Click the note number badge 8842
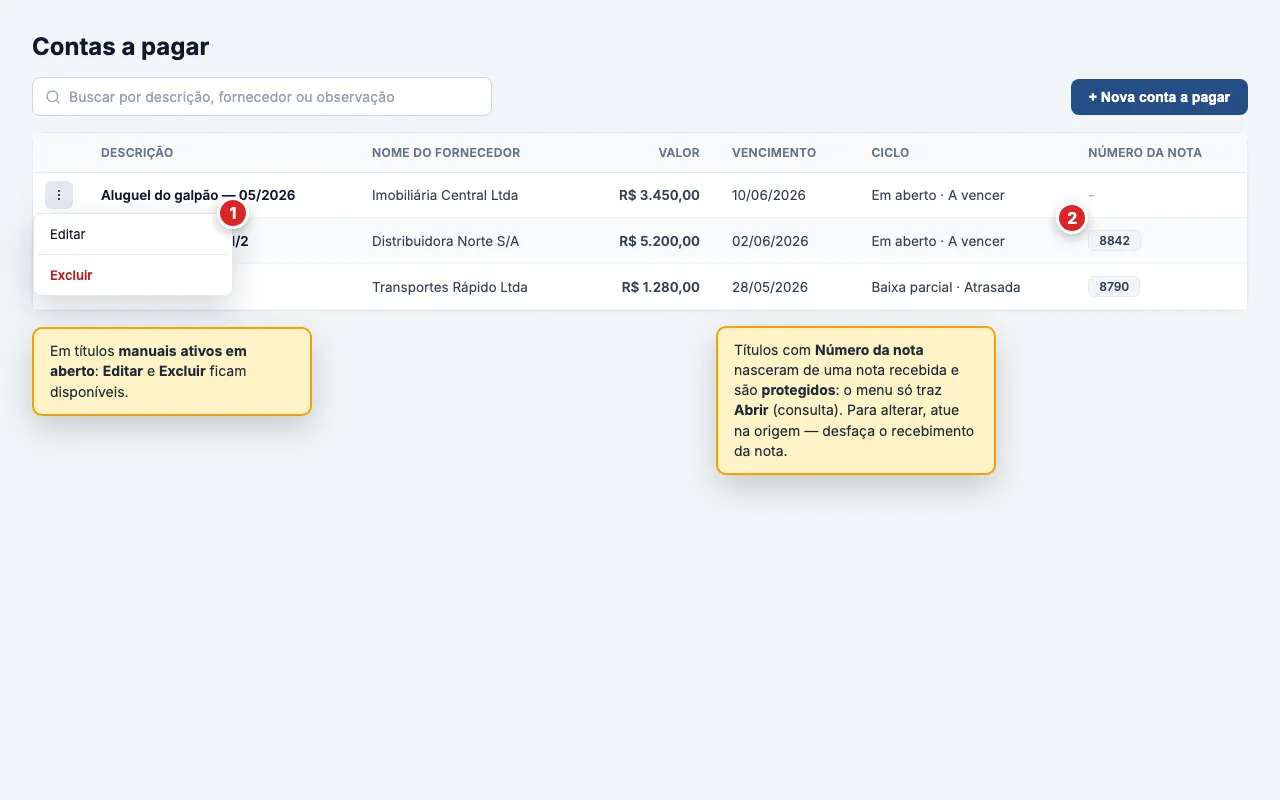1280x800 pixels. 1114,241
